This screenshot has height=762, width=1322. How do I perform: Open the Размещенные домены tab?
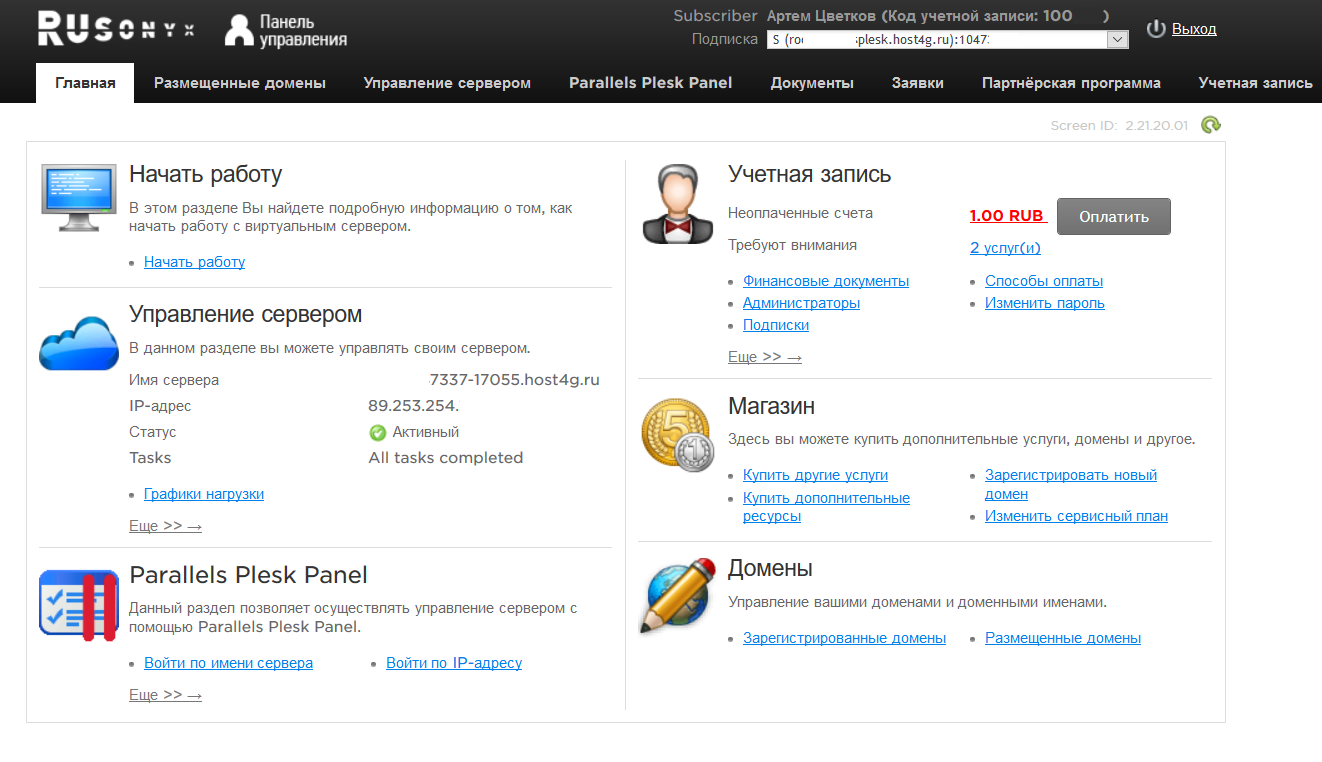click(240, 83)
